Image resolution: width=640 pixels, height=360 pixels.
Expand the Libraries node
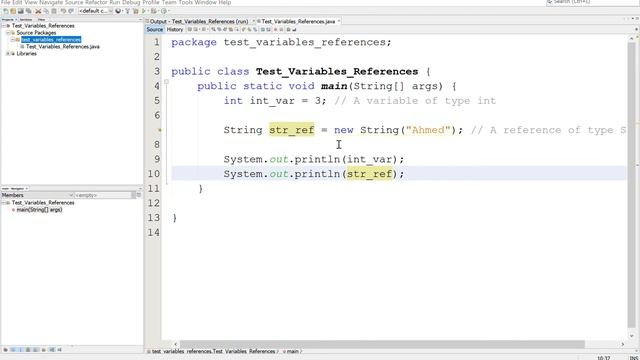pos(8,53)
